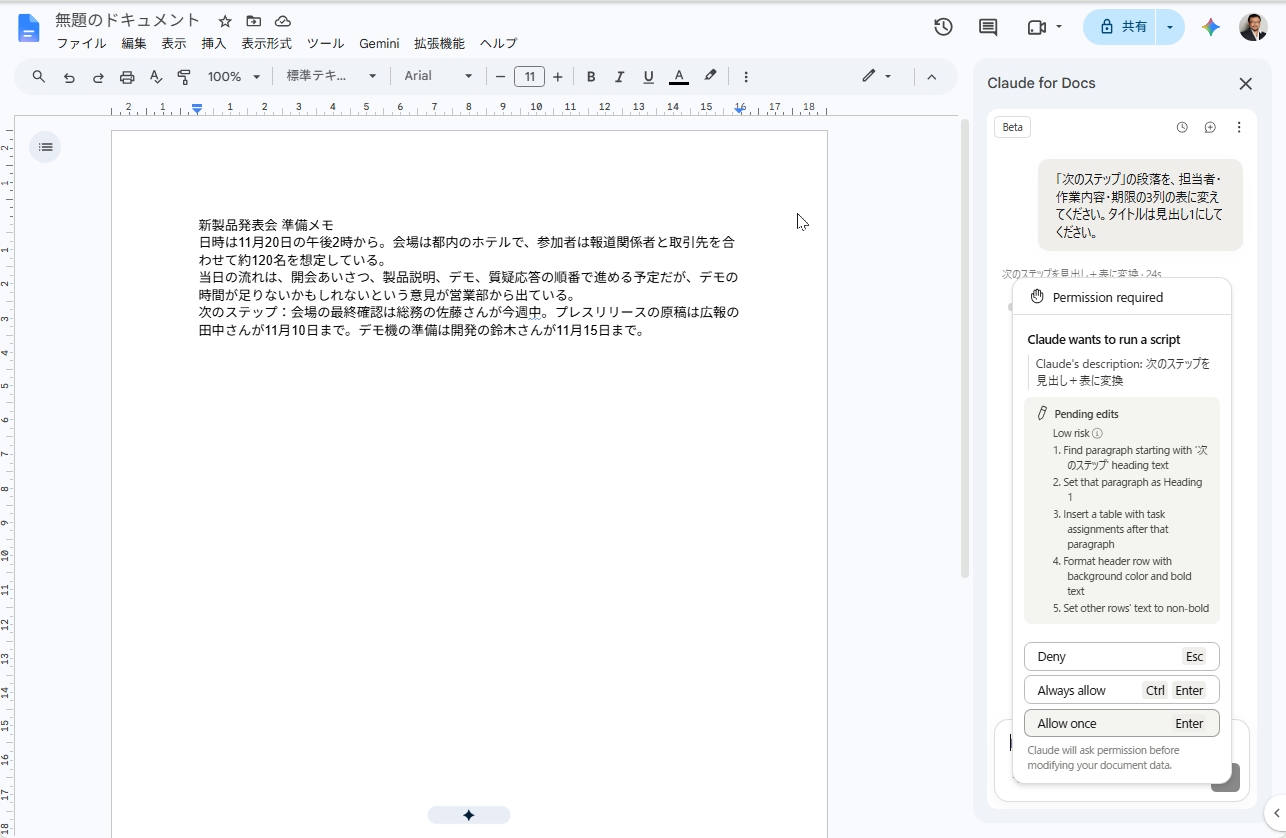Image resolution: width=1286 pixels, height=838 pixels.
Task: Open the 100% zoom dropdown
Action: pos(234,77)
